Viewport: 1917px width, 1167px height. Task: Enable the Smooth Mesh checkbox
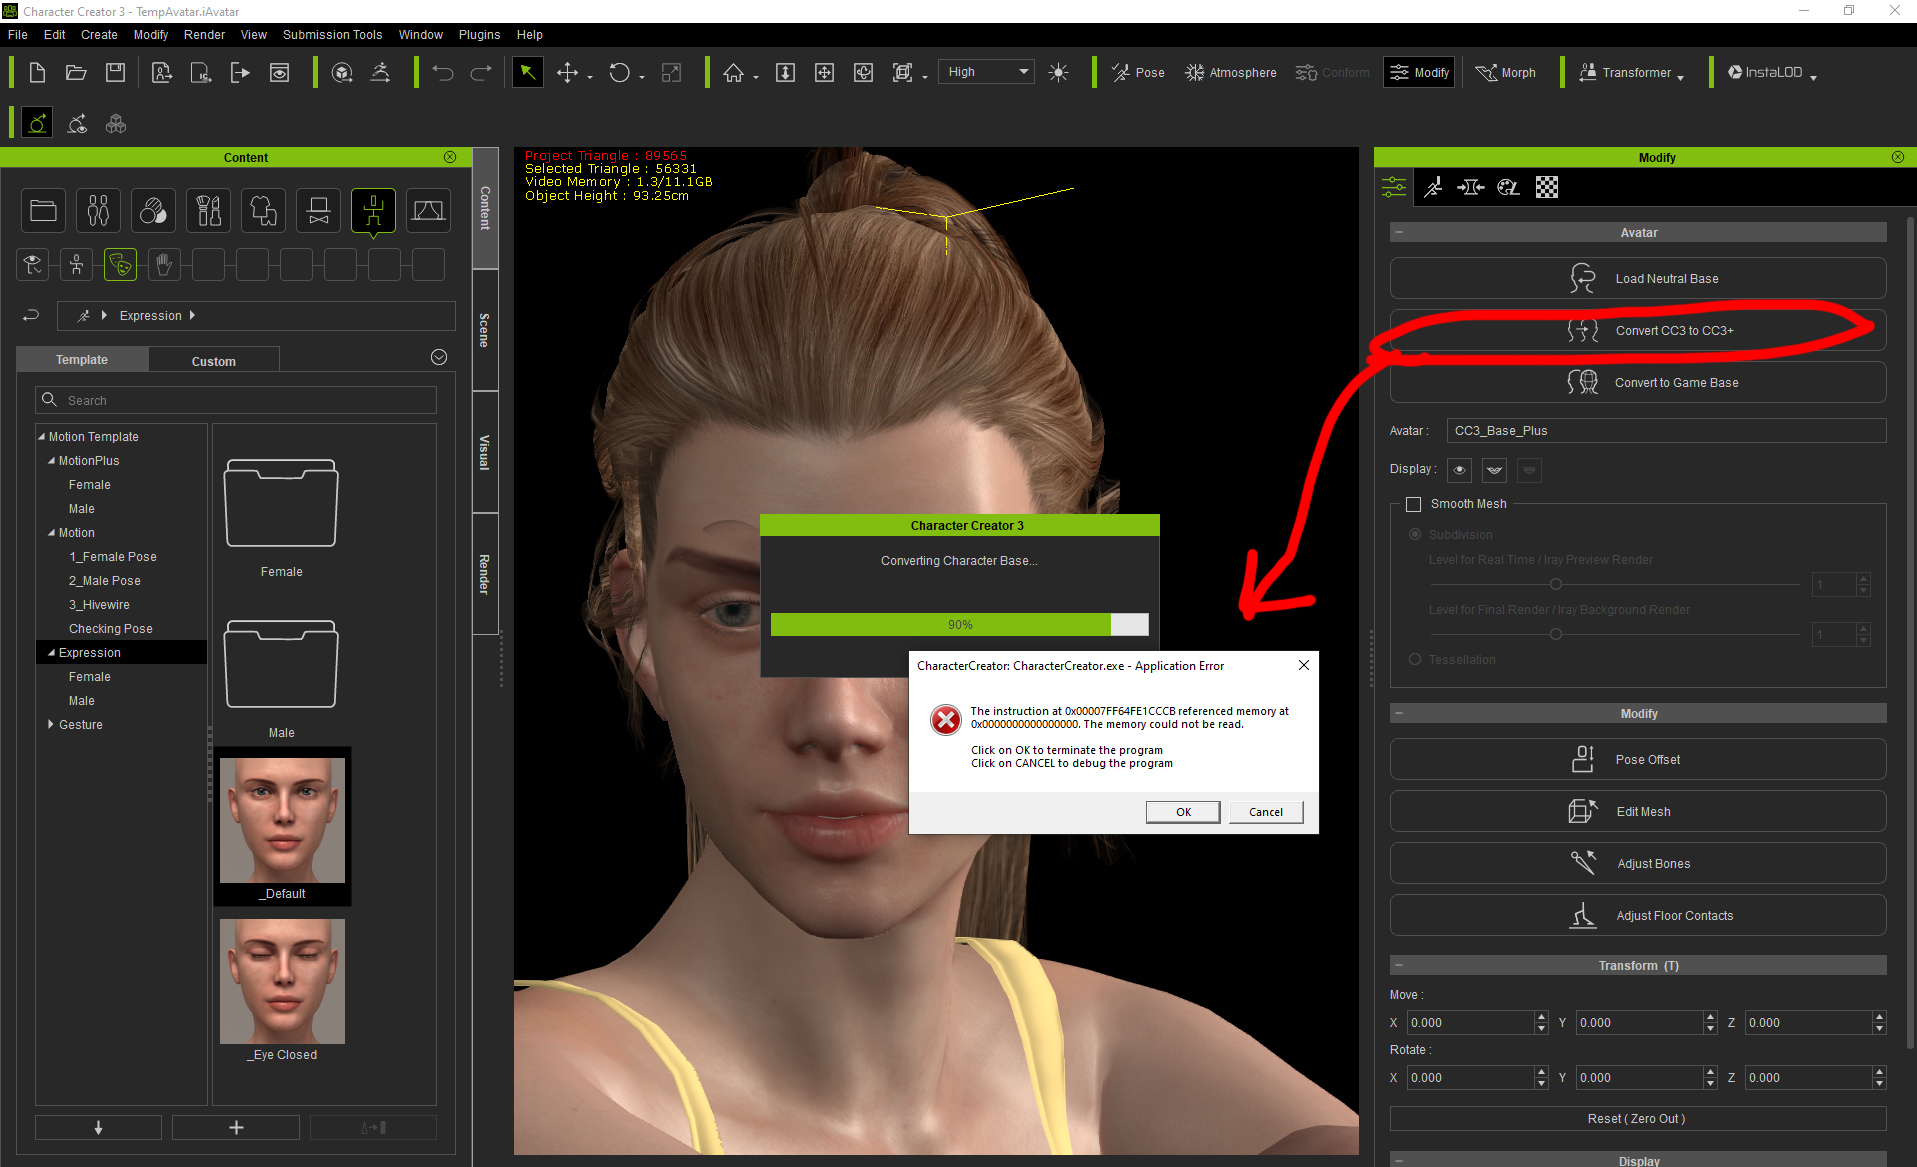pos(1414,504)
